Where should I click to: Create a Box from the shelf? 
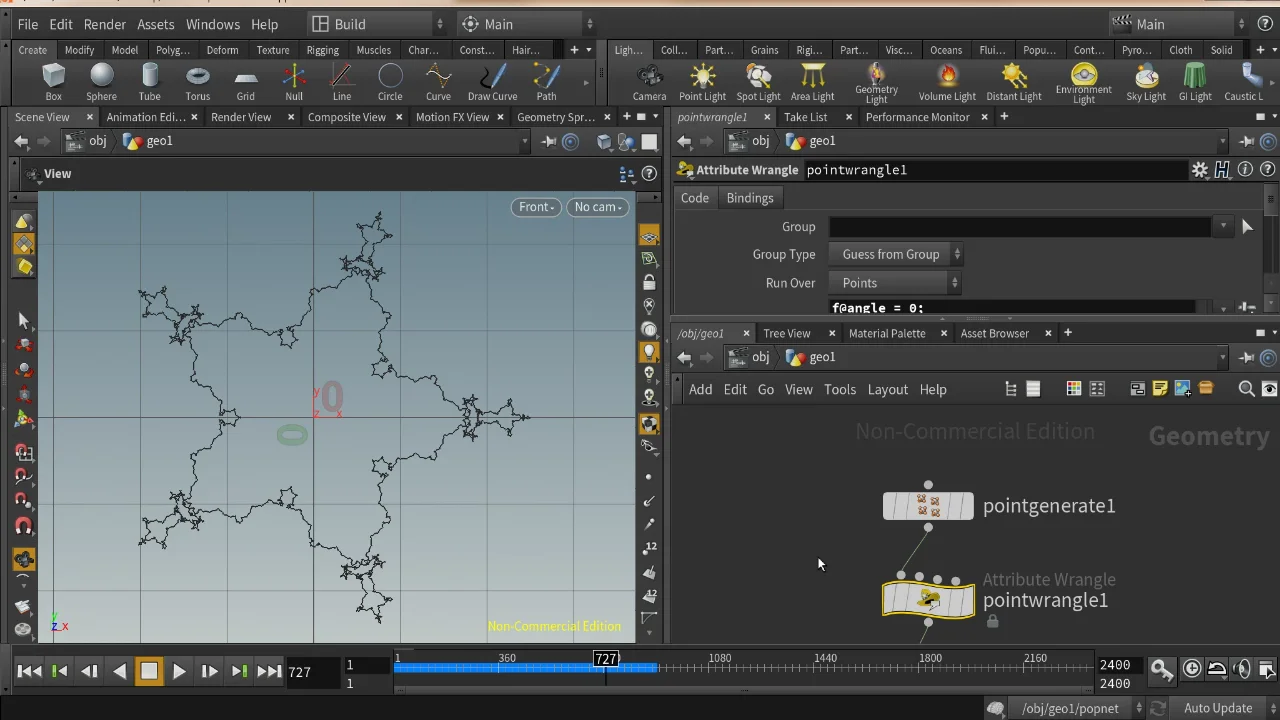pyautogui.click(x=53, y=82)
